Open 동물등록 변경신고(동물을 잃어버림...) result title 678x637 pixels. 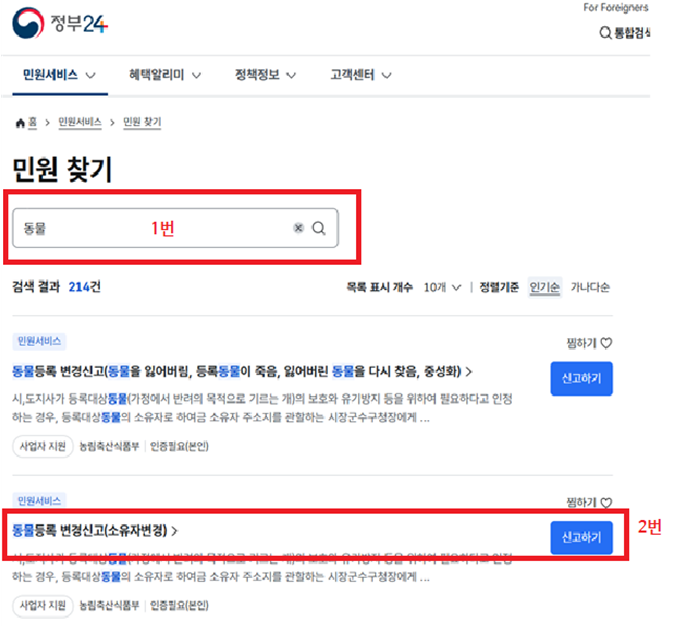[x=242, y=371]
